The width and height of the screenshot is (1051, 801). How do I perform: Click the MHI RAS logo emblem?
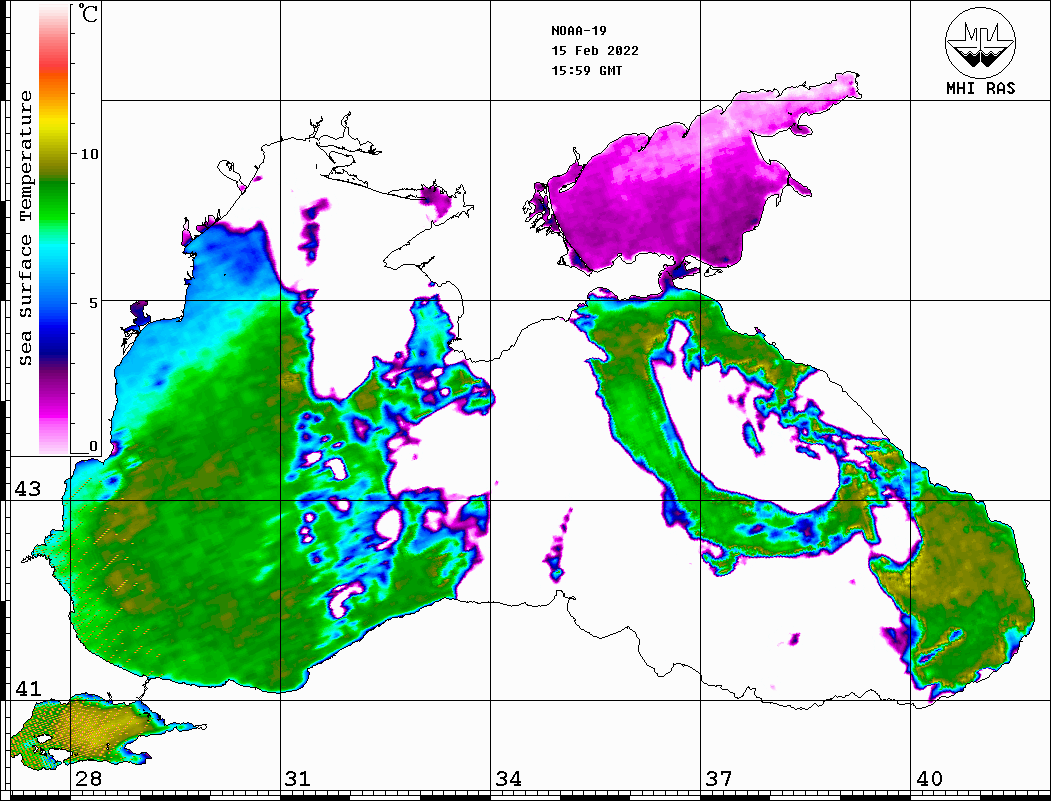coord(980,42)
